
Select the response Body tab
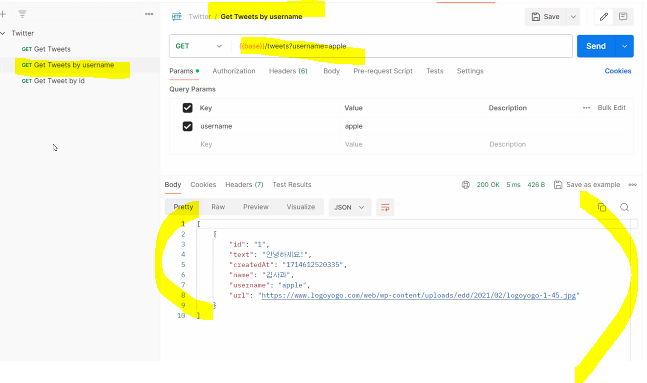click(x=173, y=184)
